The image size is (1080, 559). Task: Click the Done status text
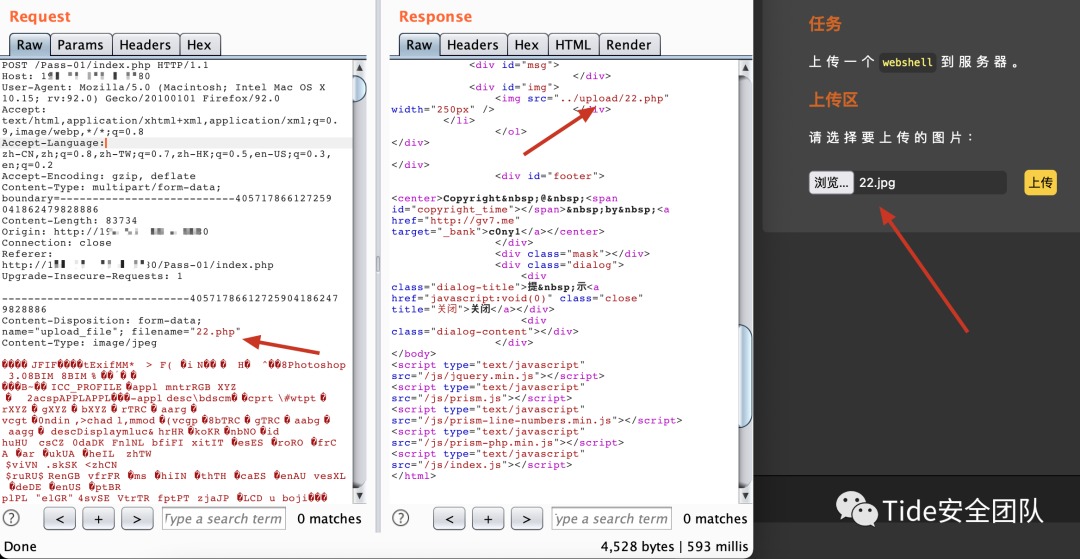[x=20, y=547]
